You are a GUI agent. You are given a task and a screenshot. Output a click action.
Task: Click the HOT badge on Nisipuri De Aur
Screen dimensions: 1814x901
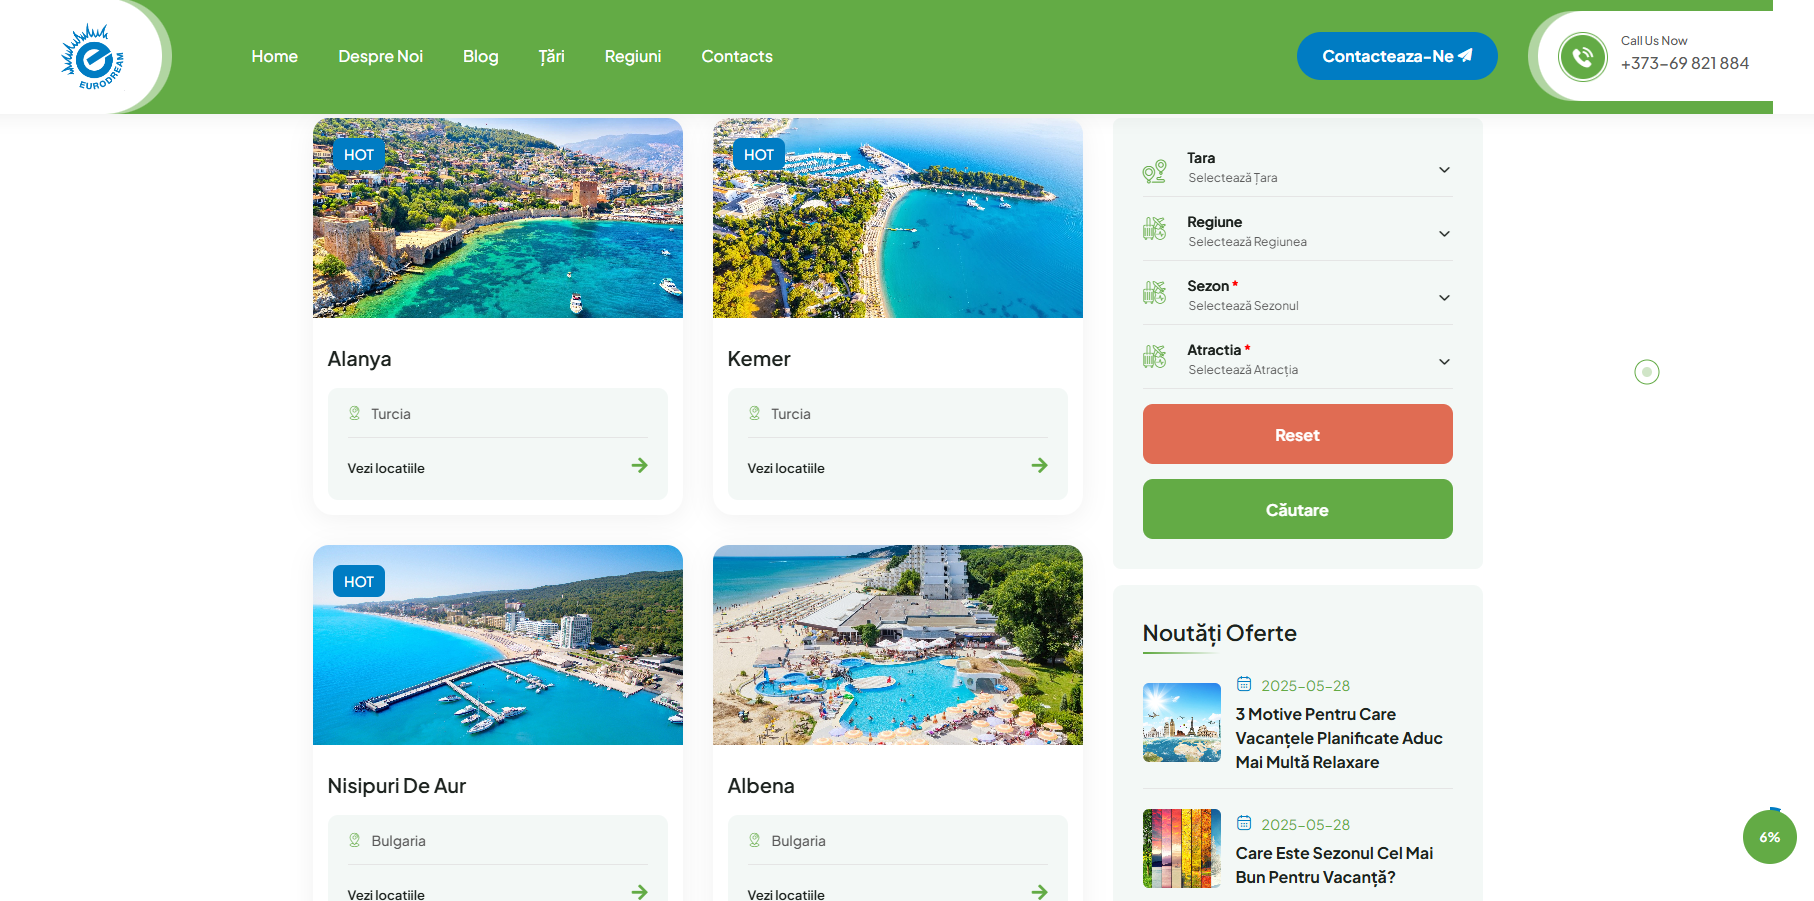pyautogui.click(x=358, y=582)
